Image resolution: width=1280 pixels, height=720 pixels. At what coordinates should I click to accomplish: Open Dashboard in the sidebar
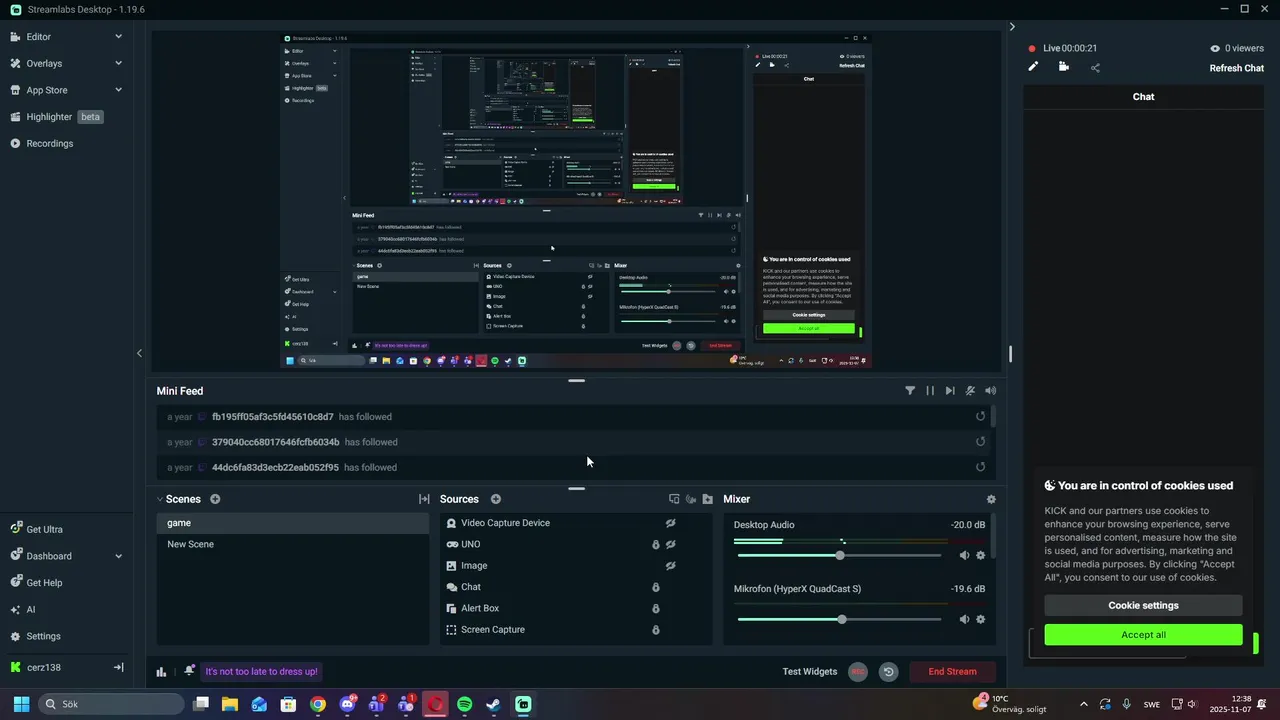pos(48,556)
